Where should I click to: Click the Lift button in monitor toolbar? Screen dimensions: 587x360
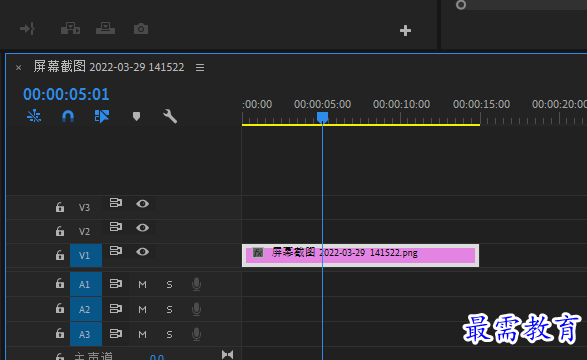(70, 29)
